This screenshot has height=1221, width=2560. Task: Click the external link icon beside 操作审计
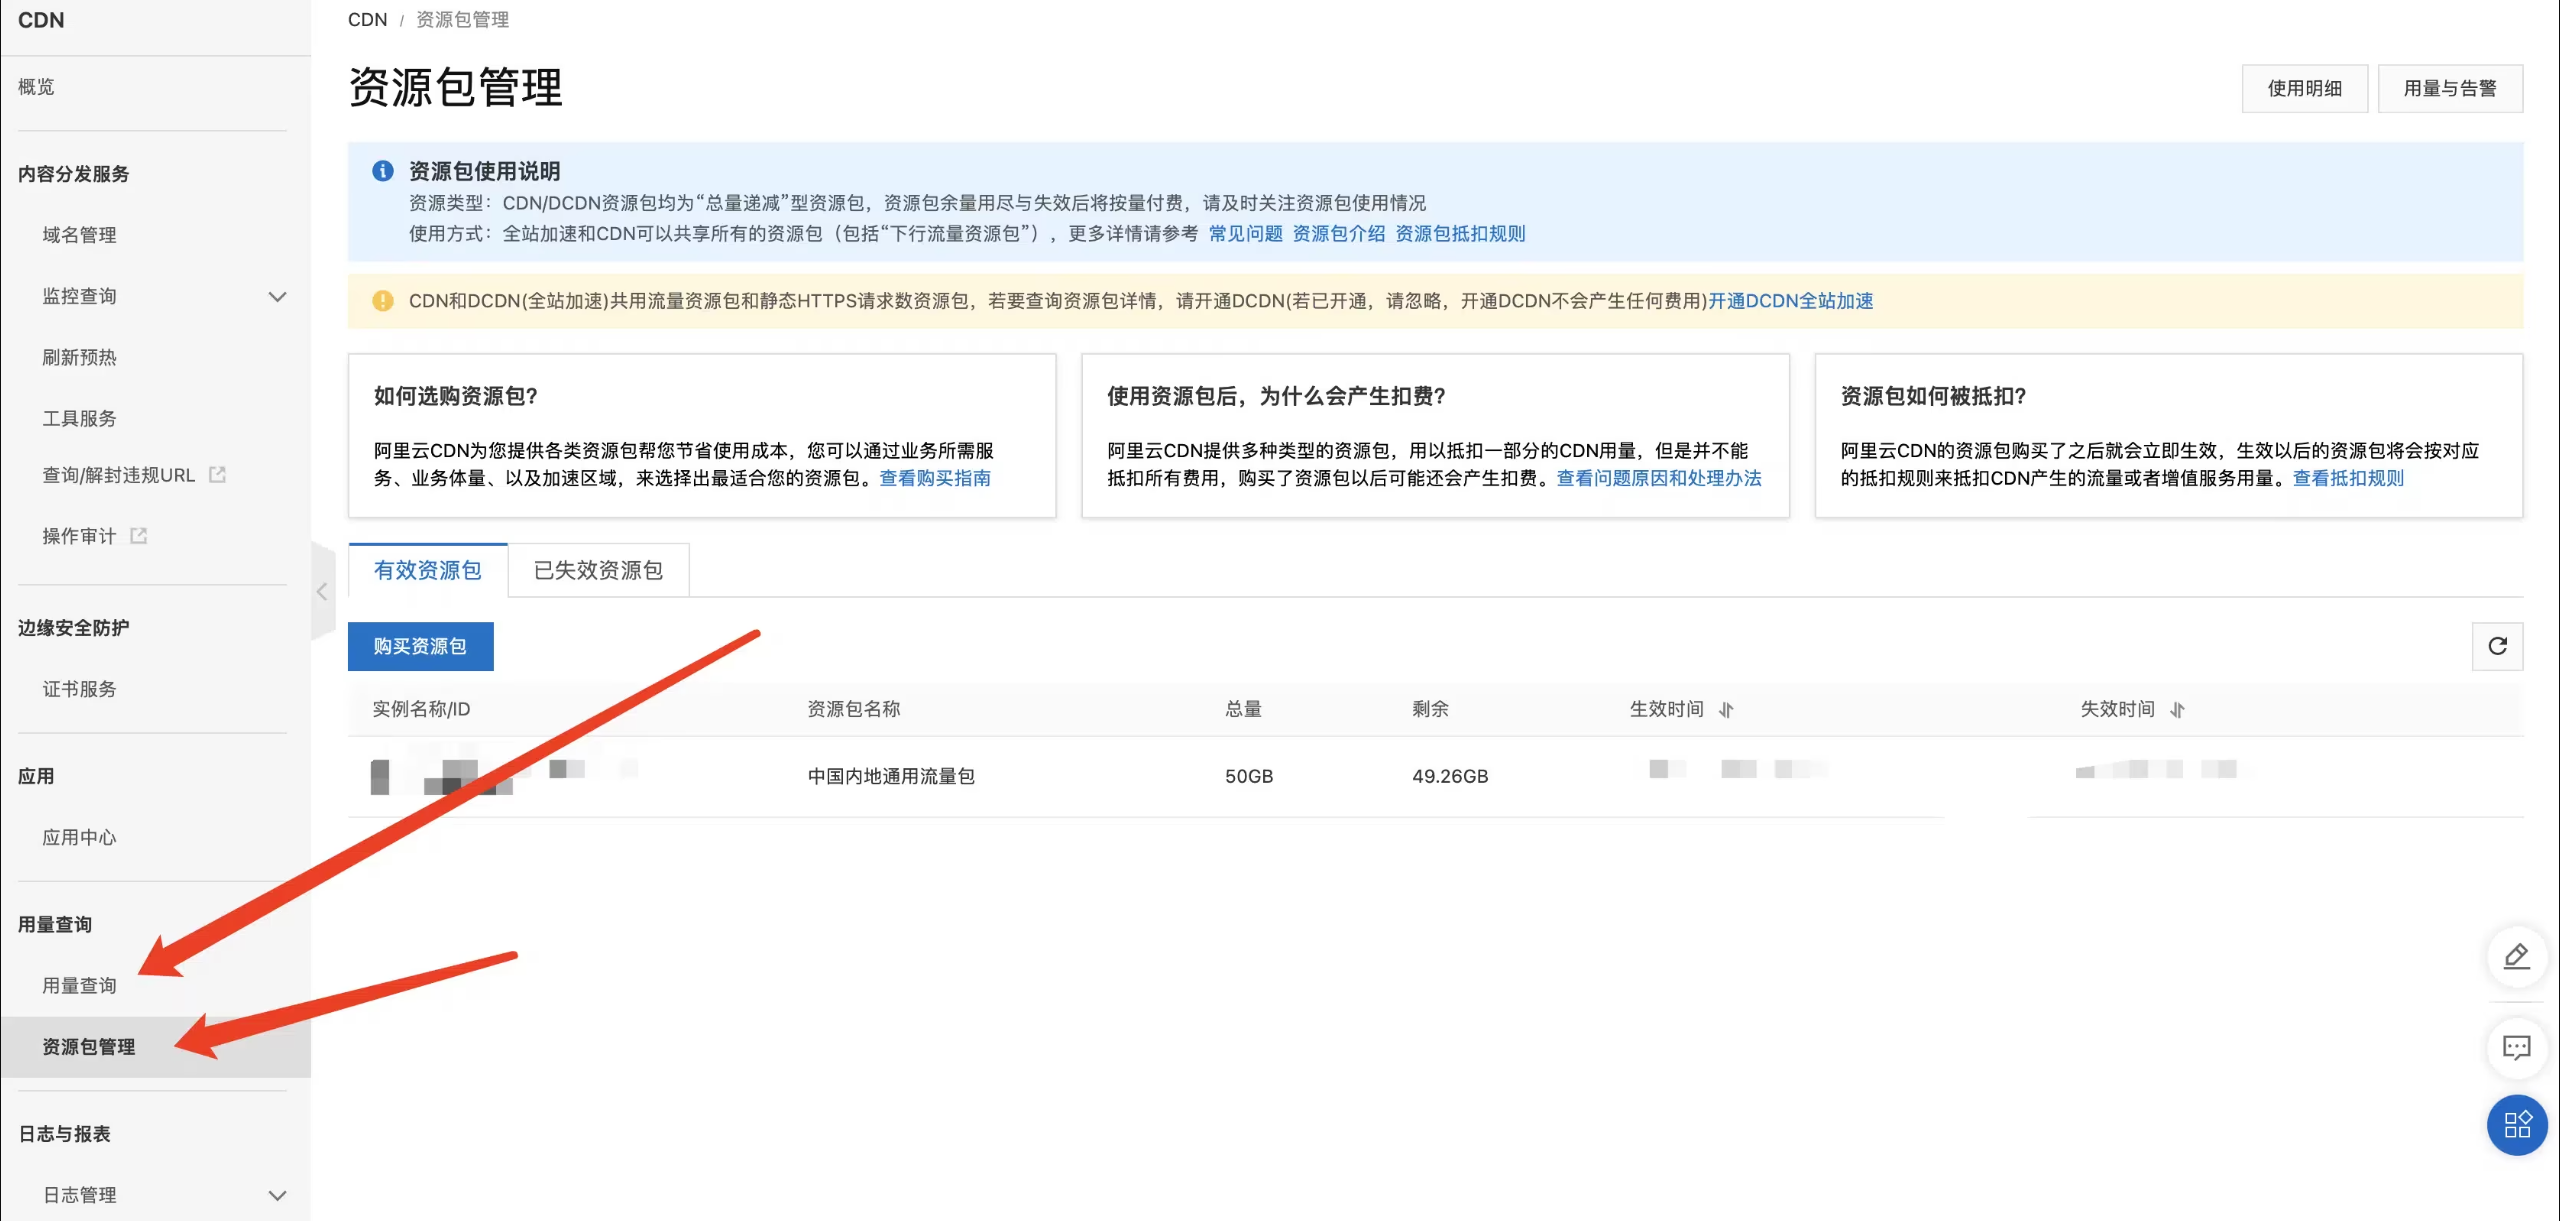[139, 536]
